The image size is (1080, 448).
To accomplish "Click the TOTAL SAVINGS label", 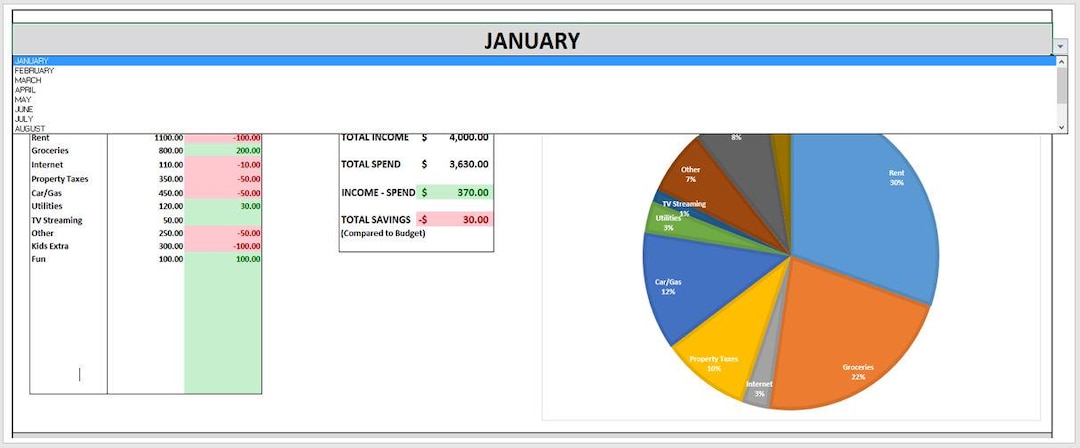I will point(376,219).
